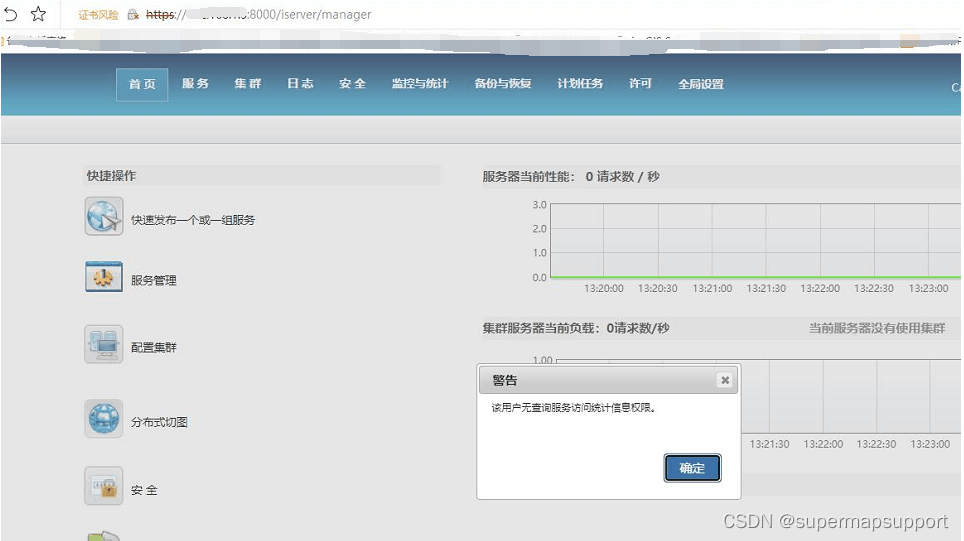Open the 监控与统计 menu
Screen dimensions: 964x541
click(x=420, y=84)
